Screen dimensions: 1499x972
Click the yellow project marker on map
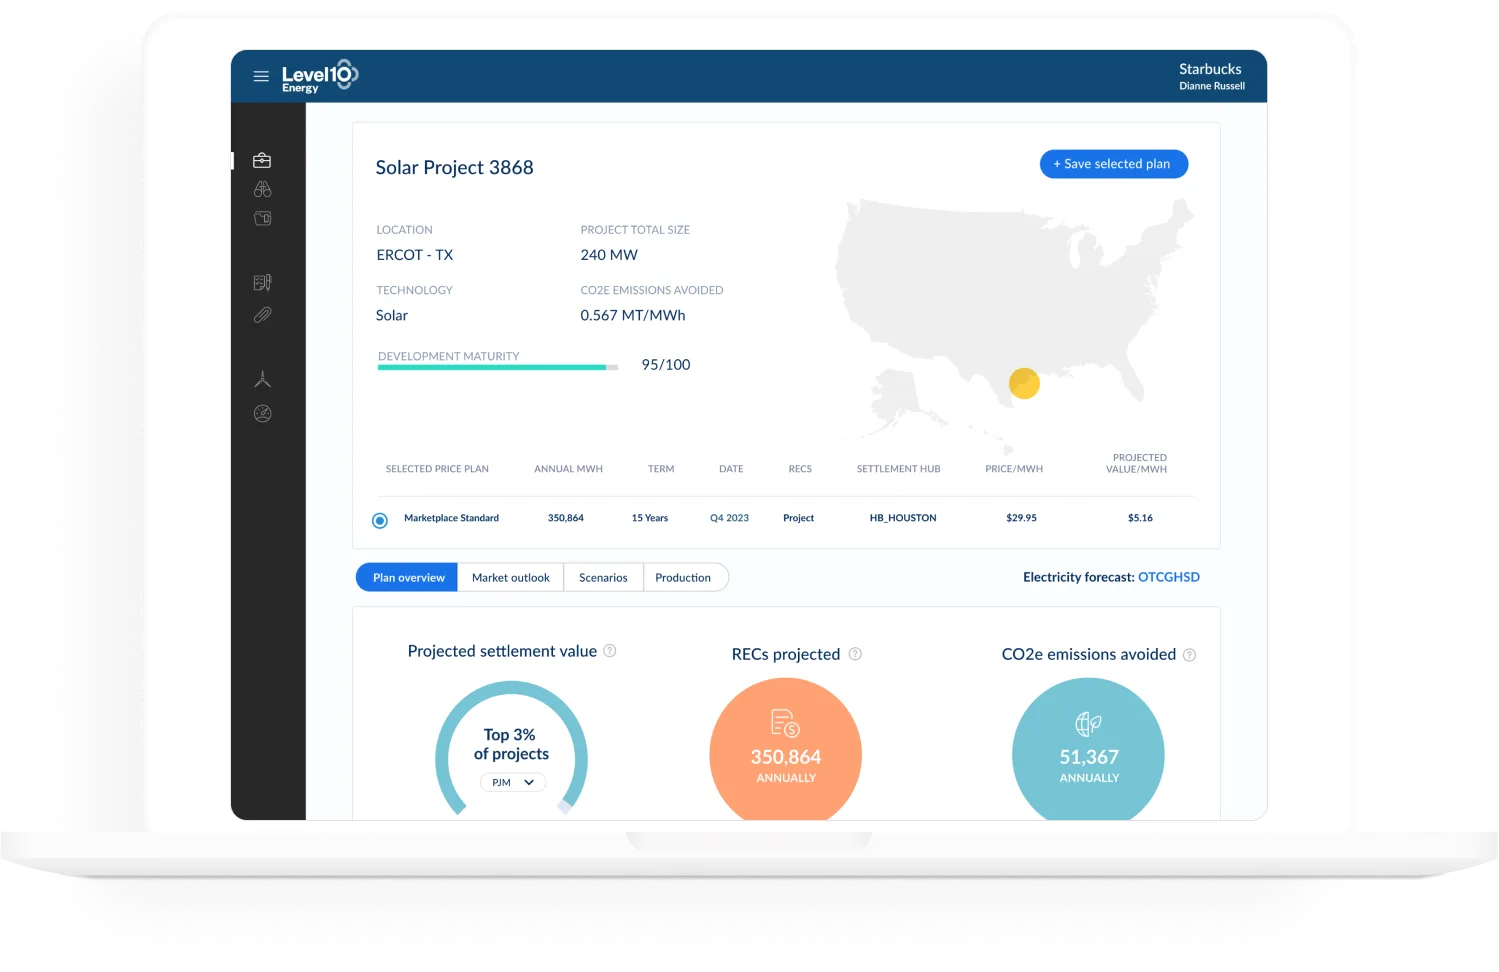[x=1024, y=383]
